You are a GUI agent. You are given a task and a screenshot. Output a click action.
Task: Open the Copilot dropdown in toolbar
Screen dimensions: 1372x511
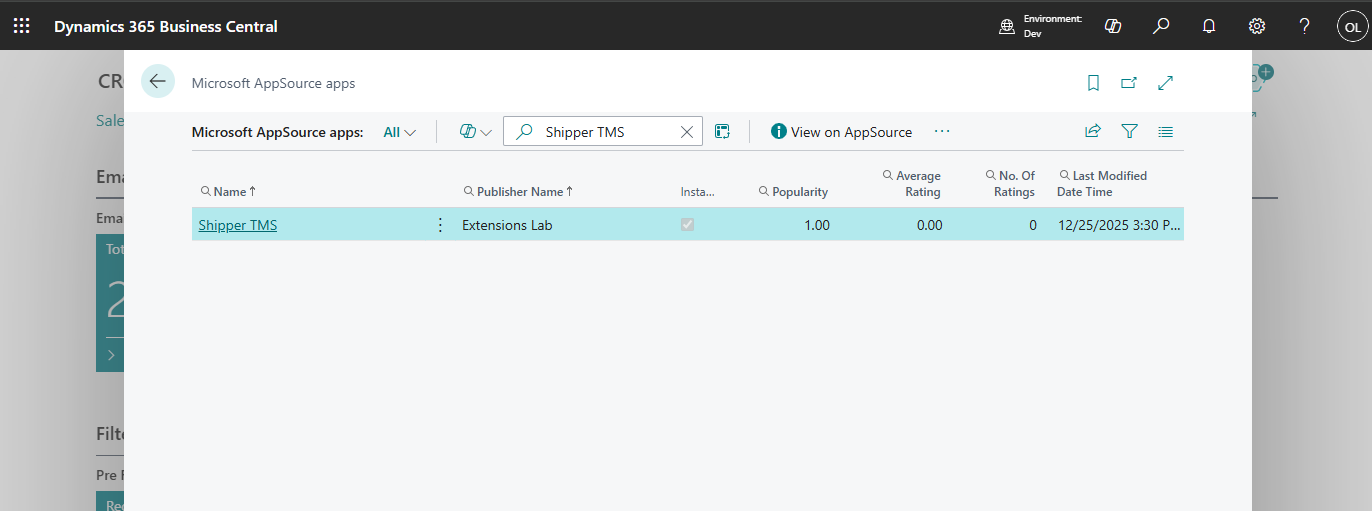pos(475,132)
